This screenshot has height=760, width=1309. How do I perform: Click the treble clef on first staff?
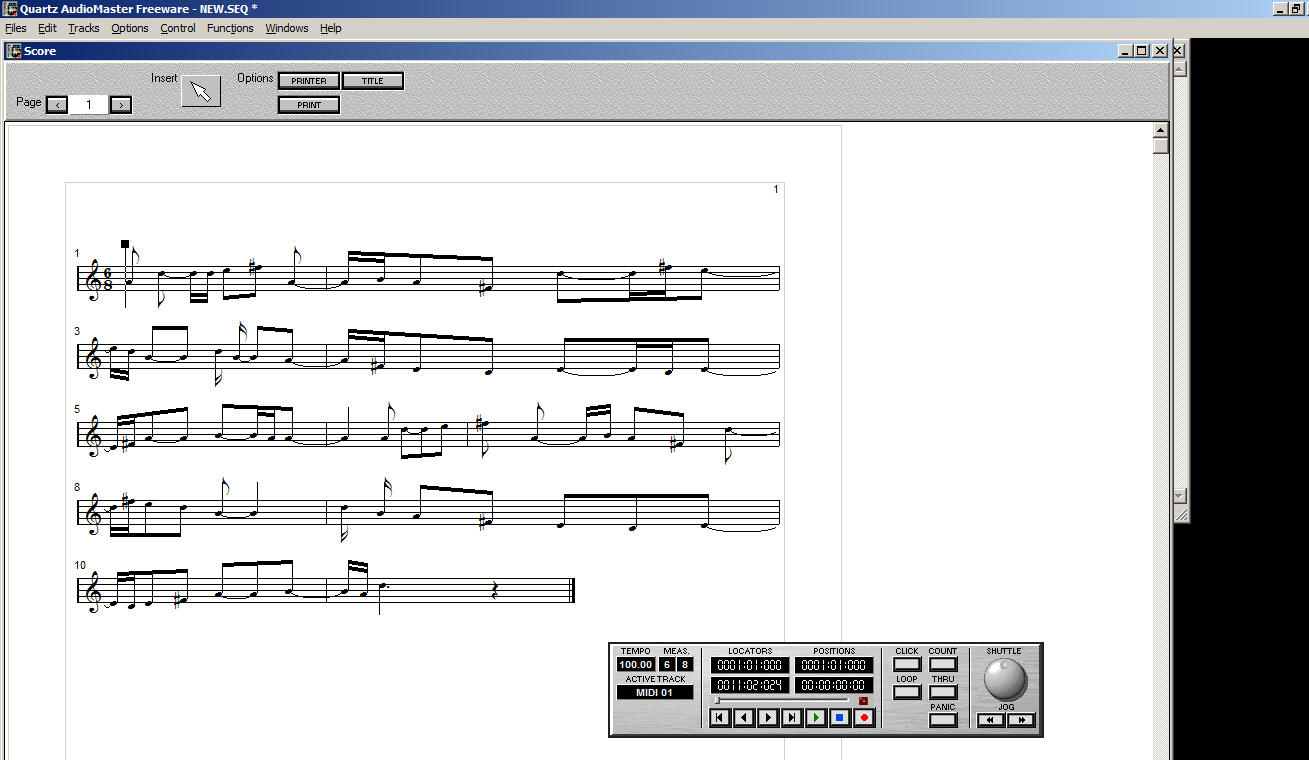94,279
